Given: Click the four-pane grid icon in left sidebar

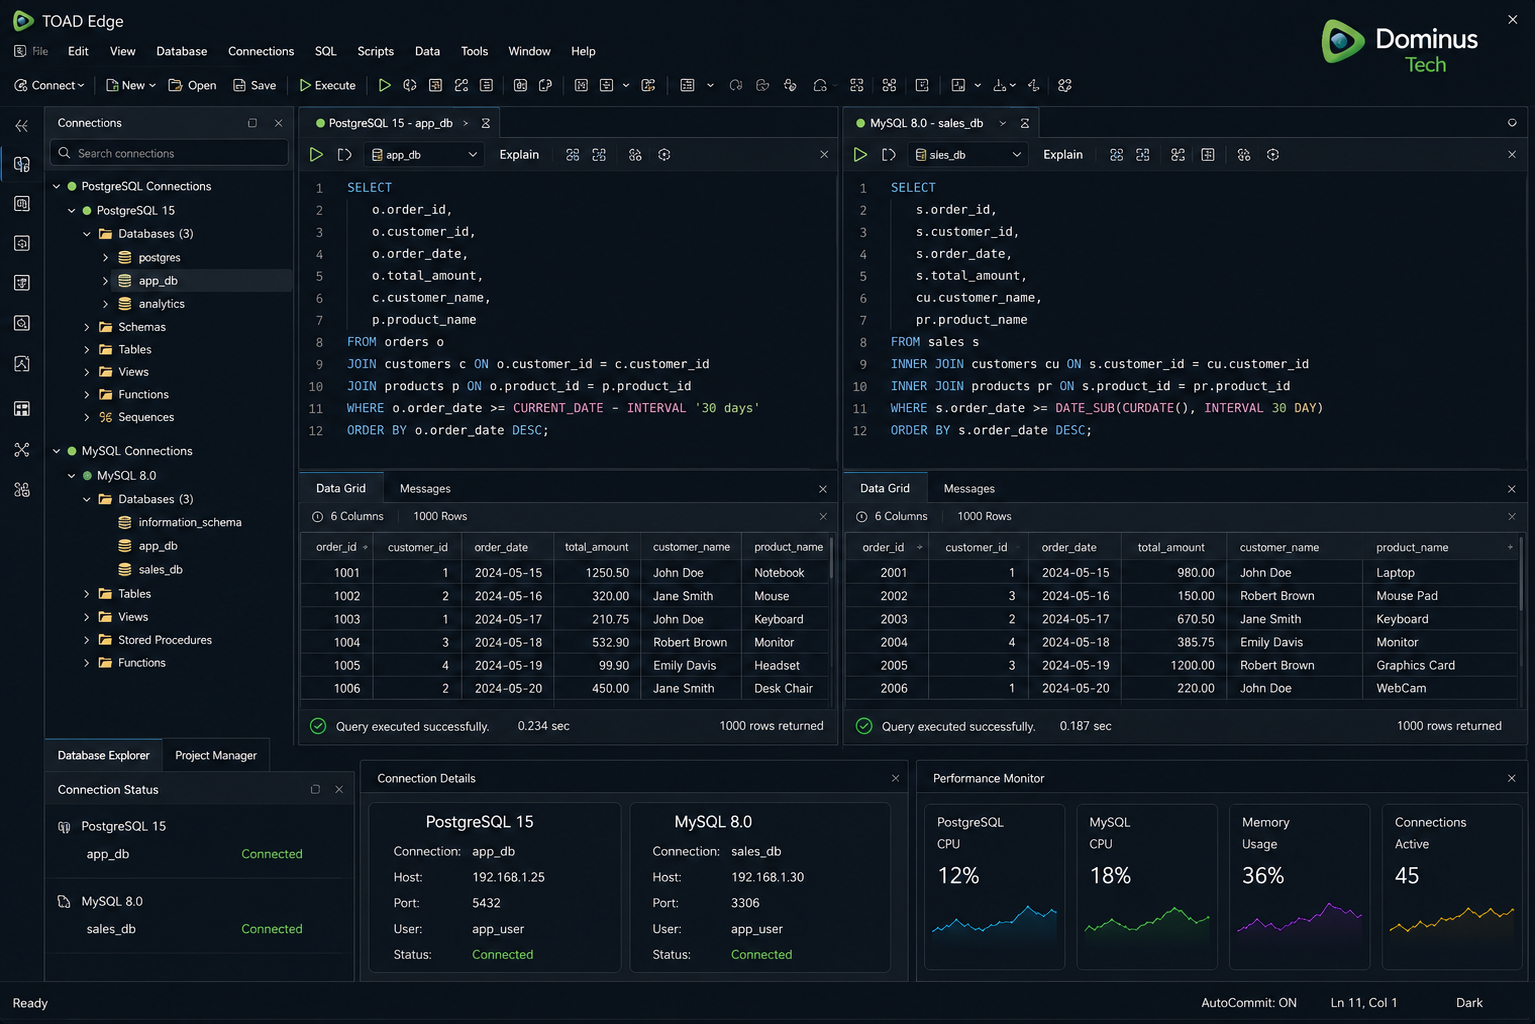Looking at the screenshot, I should (x=22, y=409).
